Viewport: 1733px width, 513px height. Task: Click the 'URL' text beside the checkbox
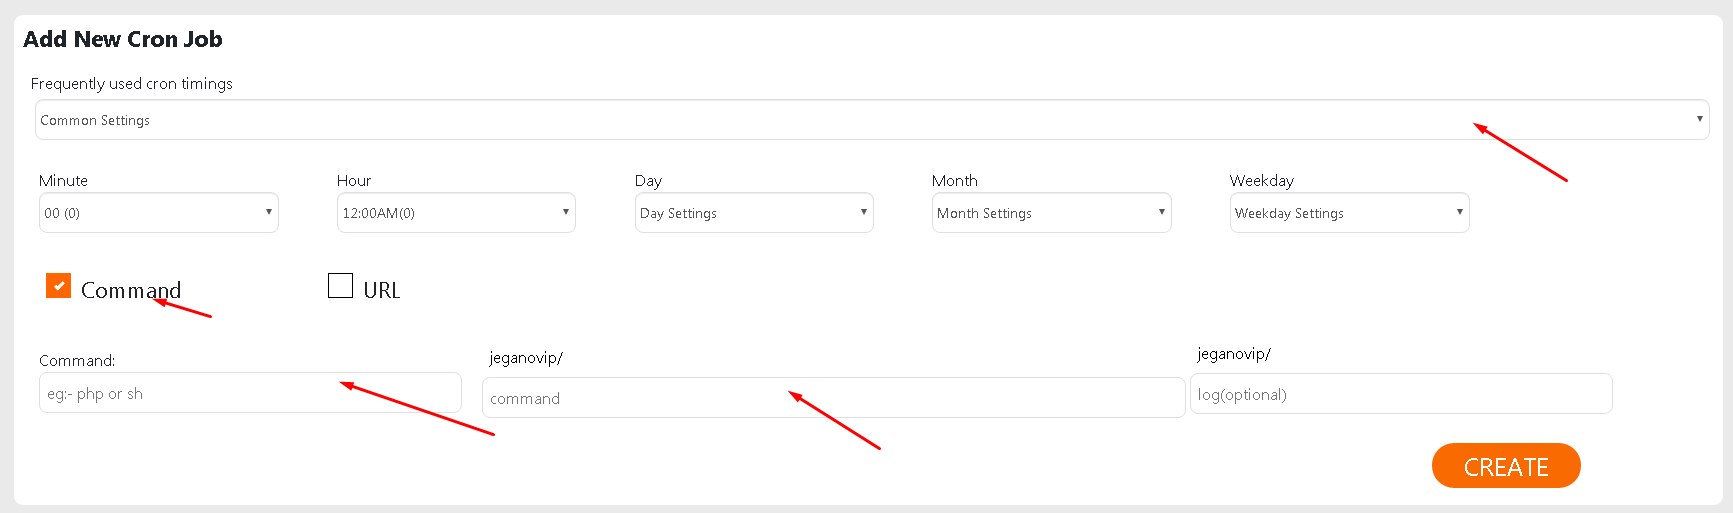pyautogui.click(x=381, y=290)
